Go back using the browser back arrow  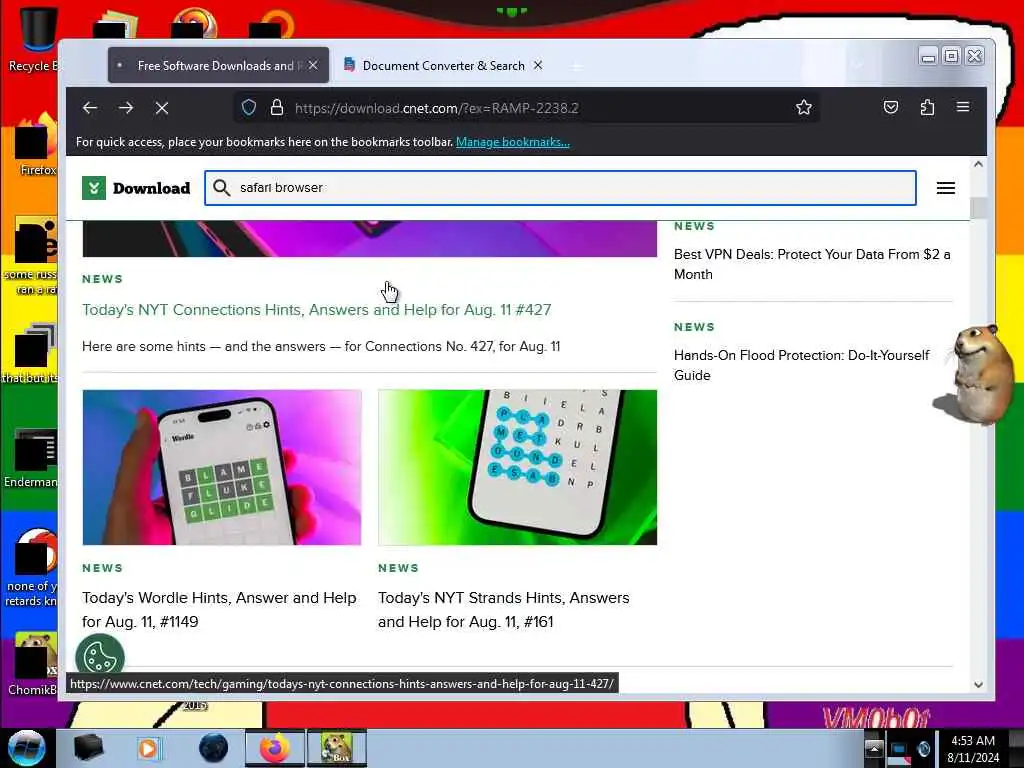coord(90,108)
